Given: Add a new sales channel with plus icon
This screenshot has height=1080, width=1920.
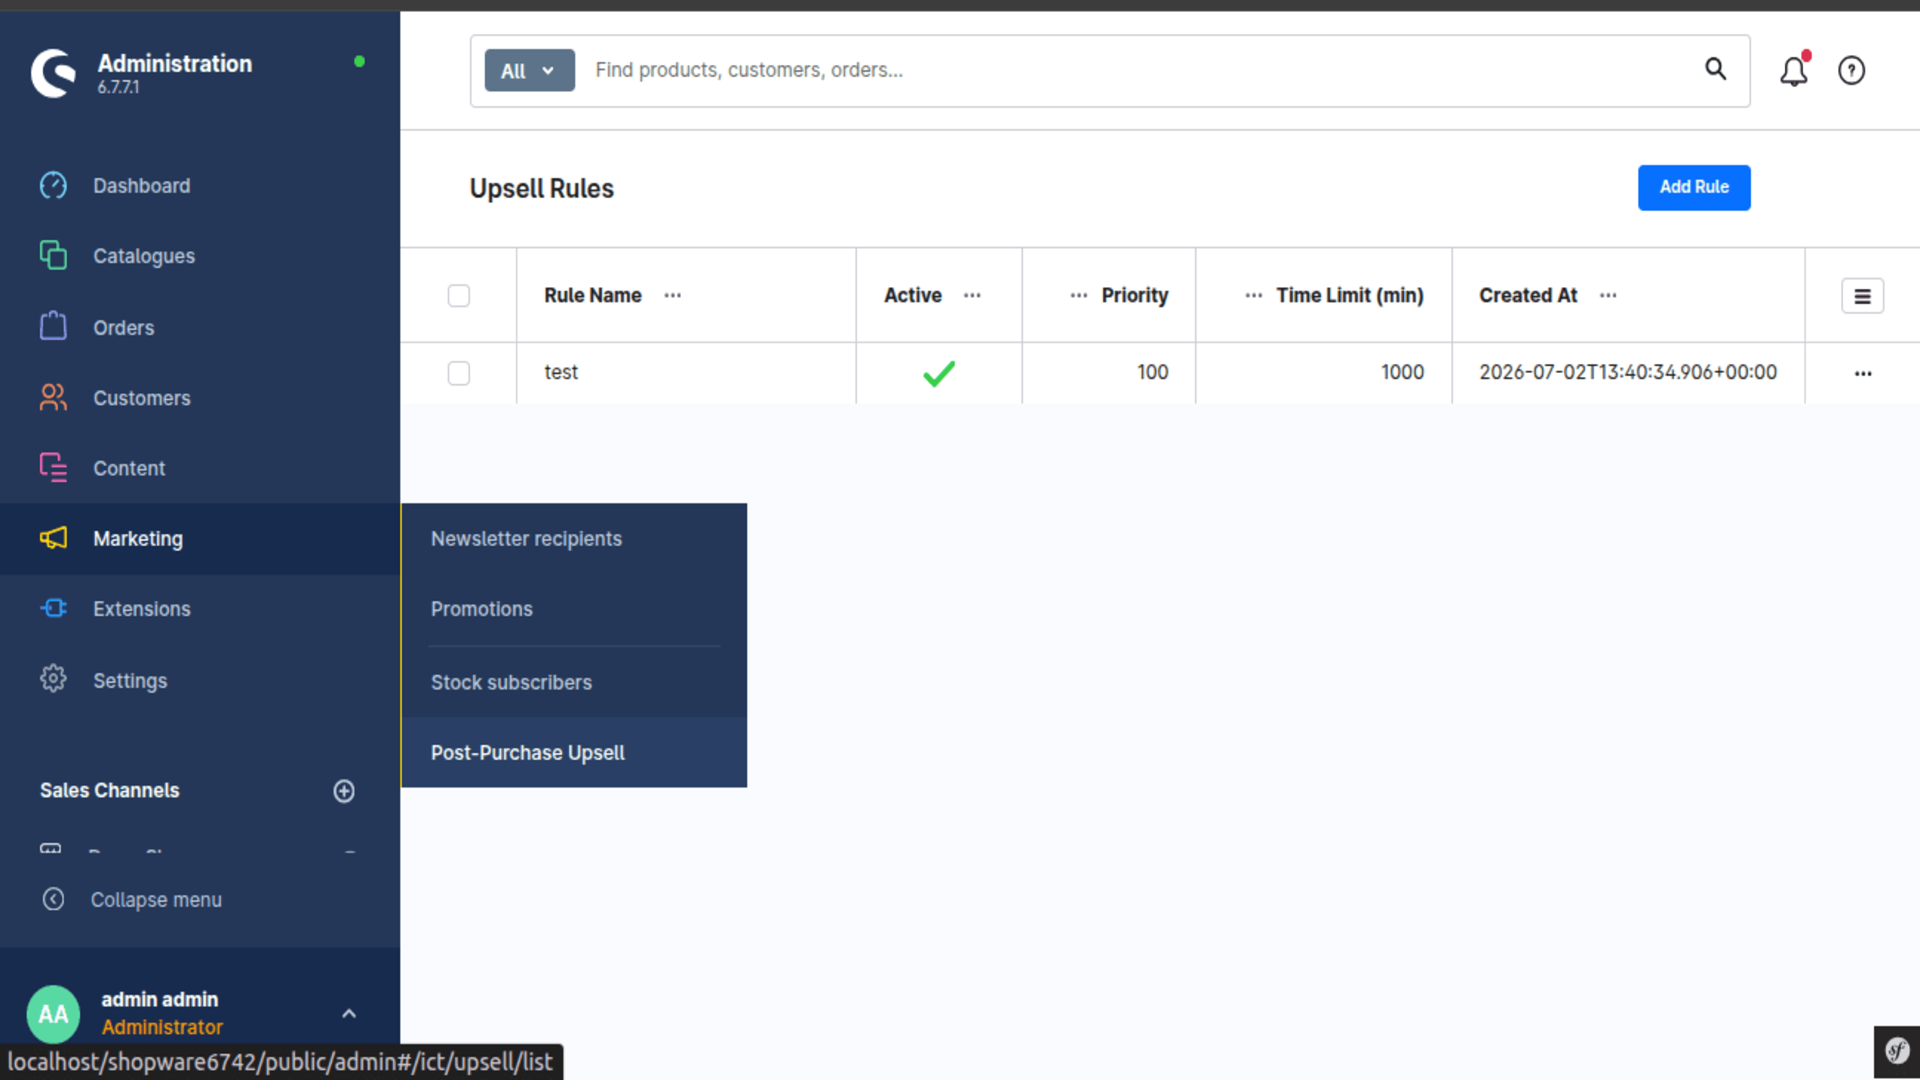Looking at the screenshot, I should (x=344, y=791).
